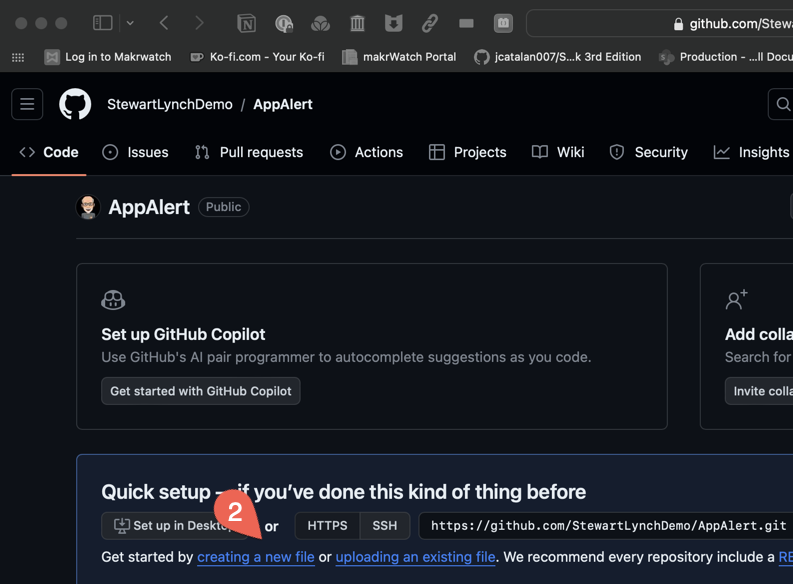
Task: Open the Production bookmark
Action: [x=726, y=57]
